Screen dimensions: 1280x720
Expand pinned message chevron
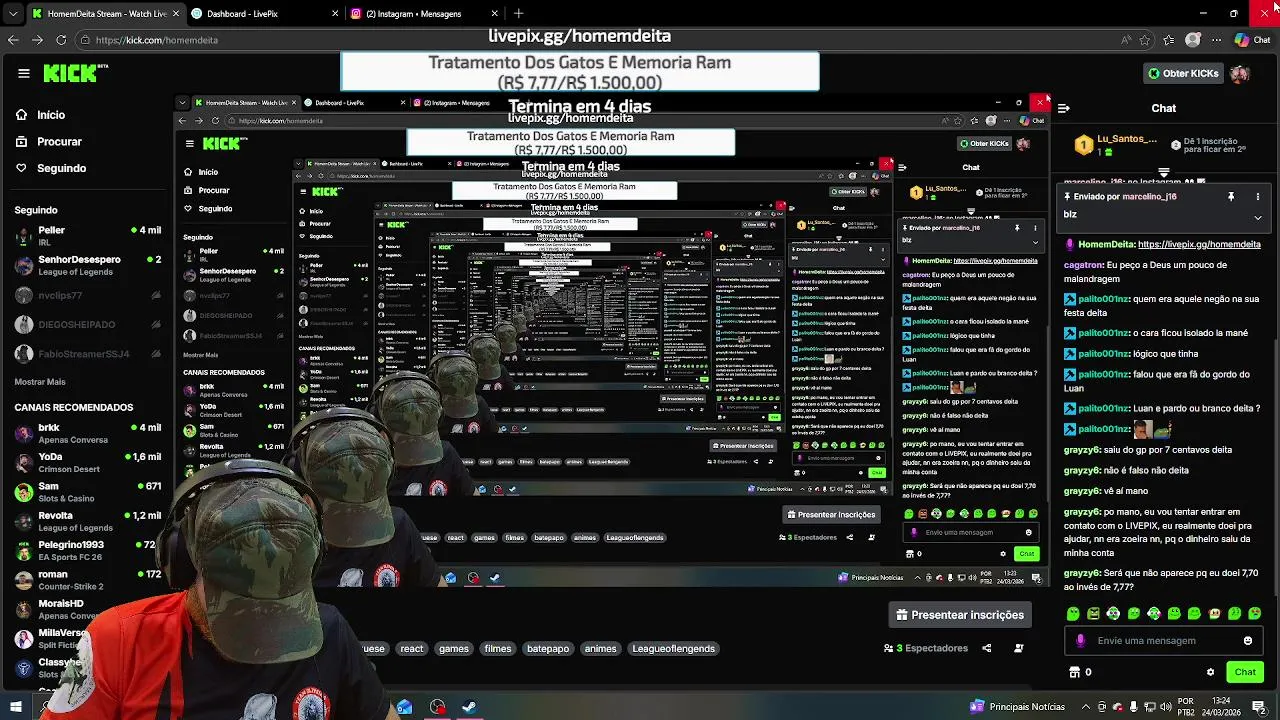click(x=1258, y=217)
